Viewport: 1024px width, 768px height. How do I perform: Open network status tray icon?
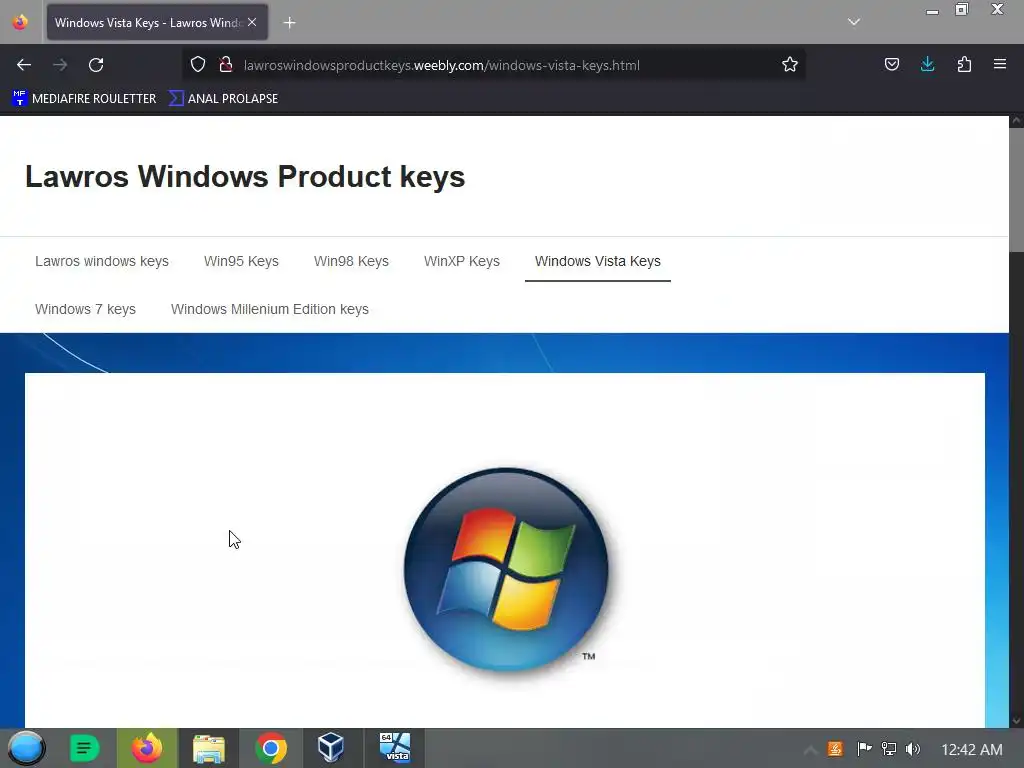point(889,749)
